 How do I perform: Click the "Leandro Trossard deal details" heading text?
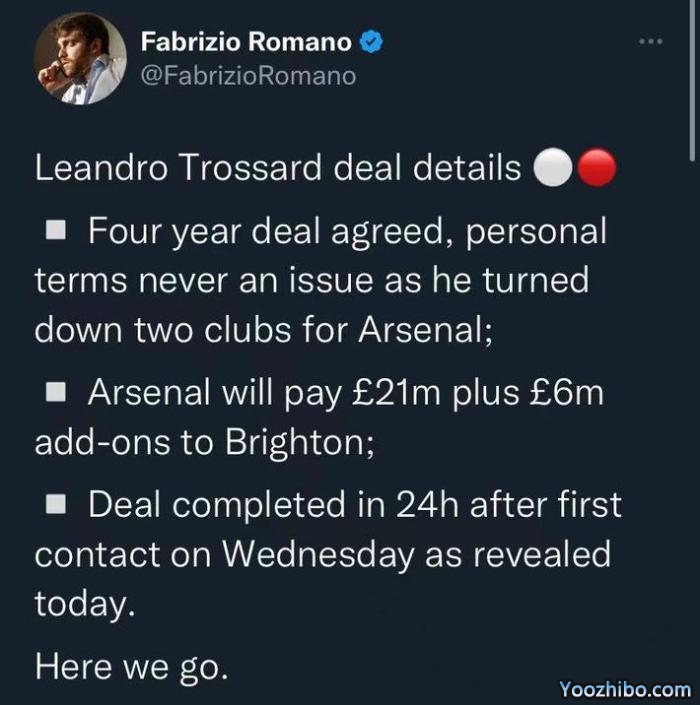pyautogui.click(x=278, y=168)
